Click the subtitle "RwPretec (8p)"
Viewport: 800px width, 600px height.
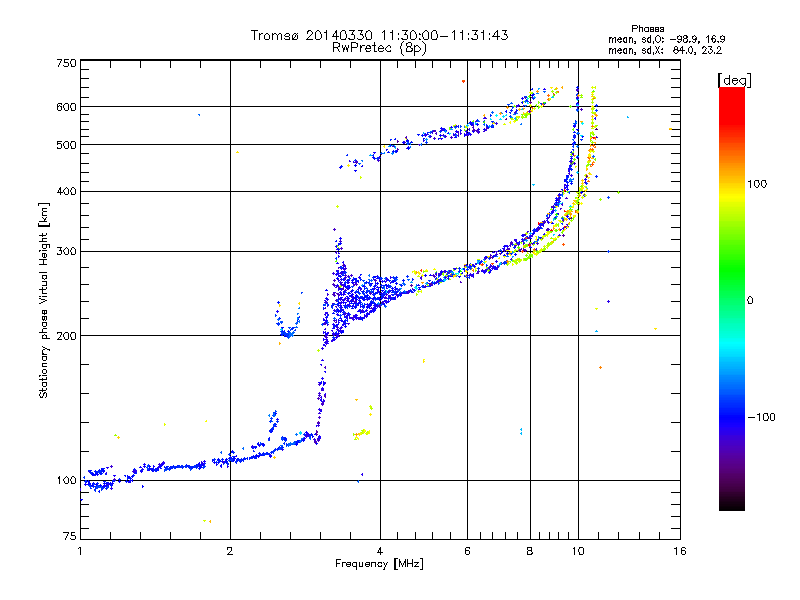379,48
